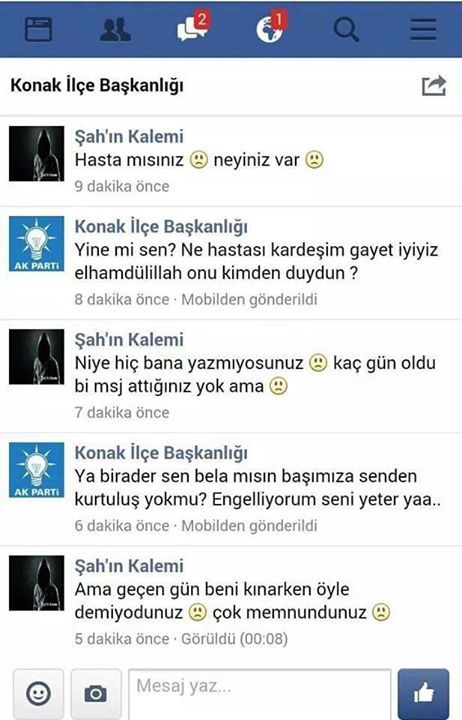Open the friend requests icon
The height and width of the screenshot is (720, 462).
coord(115,30)
